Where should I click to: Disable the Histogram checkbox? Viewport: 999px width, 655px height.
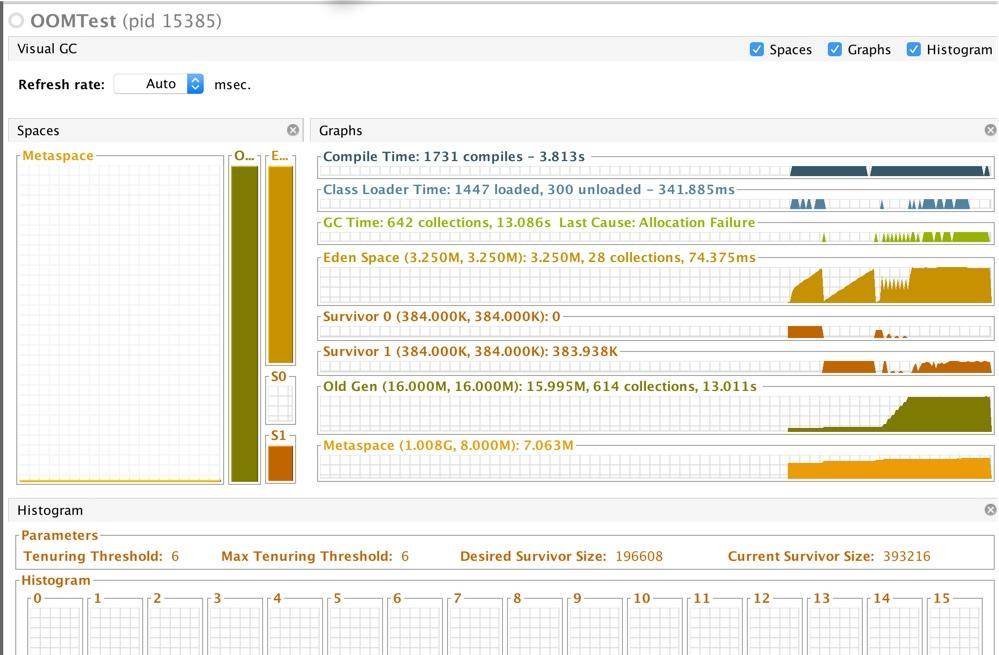pos(913,49)
